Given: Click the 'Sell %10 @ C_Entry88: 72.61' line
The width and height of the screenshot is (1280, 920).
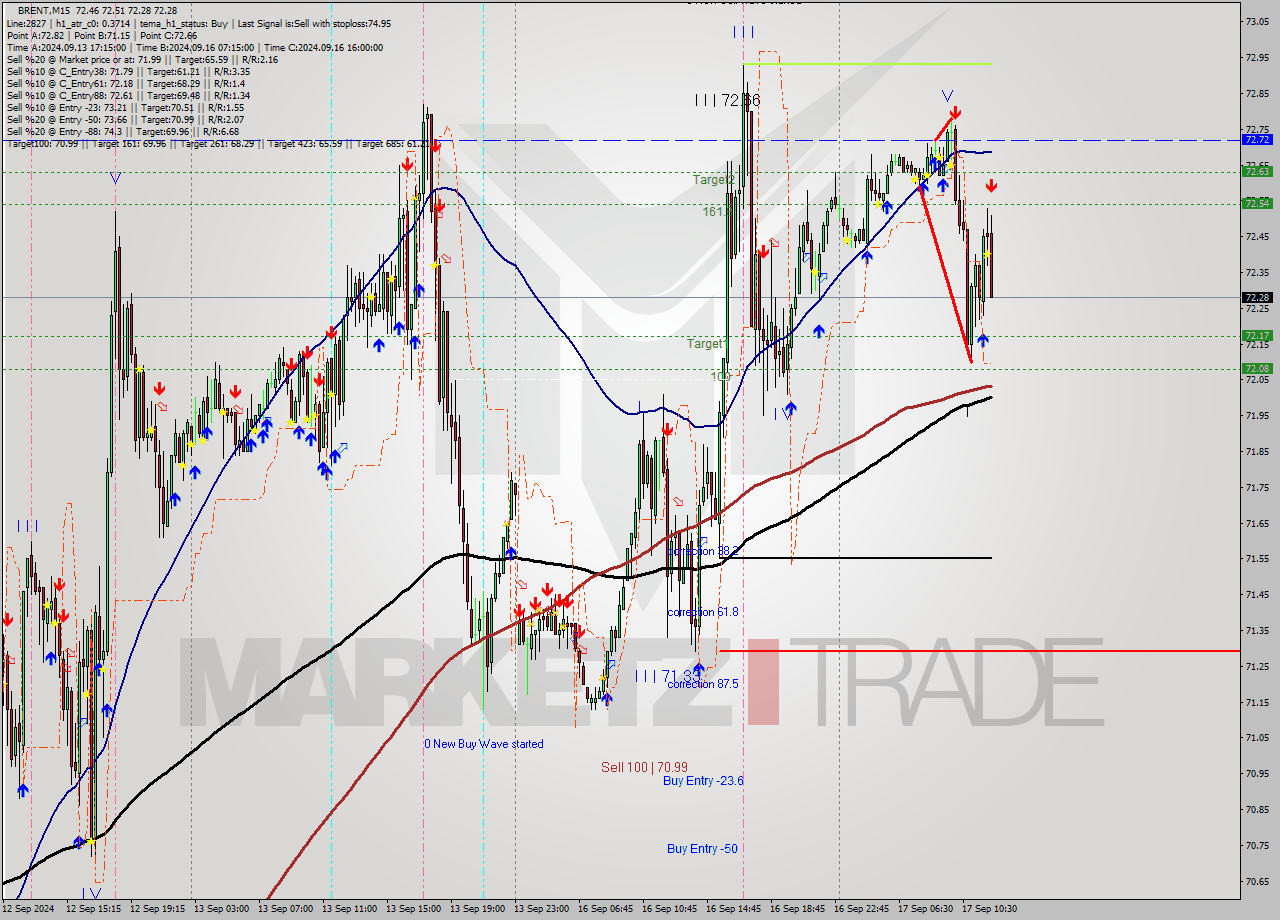Looking at the screenshot, I should click(x=128, y=95).
